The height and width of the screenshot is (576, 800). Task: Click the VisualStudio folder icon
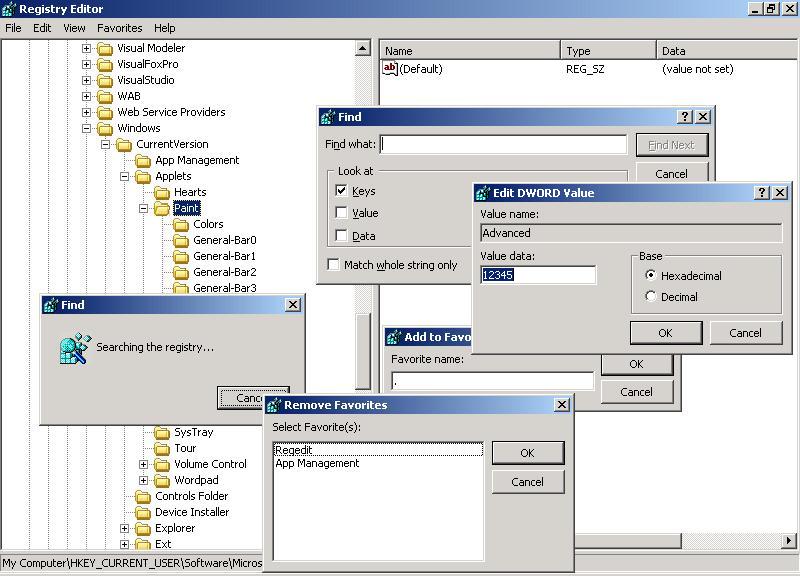pyautogui.click(x=105, y=80)
